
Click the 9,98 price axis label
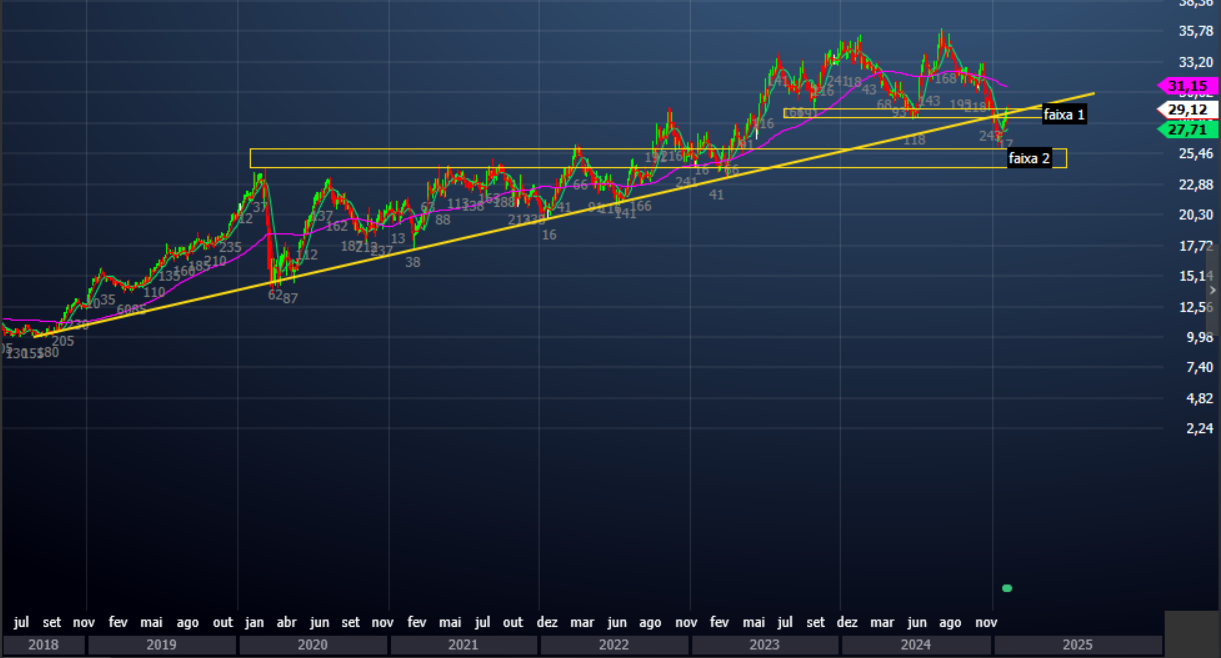1198,337
